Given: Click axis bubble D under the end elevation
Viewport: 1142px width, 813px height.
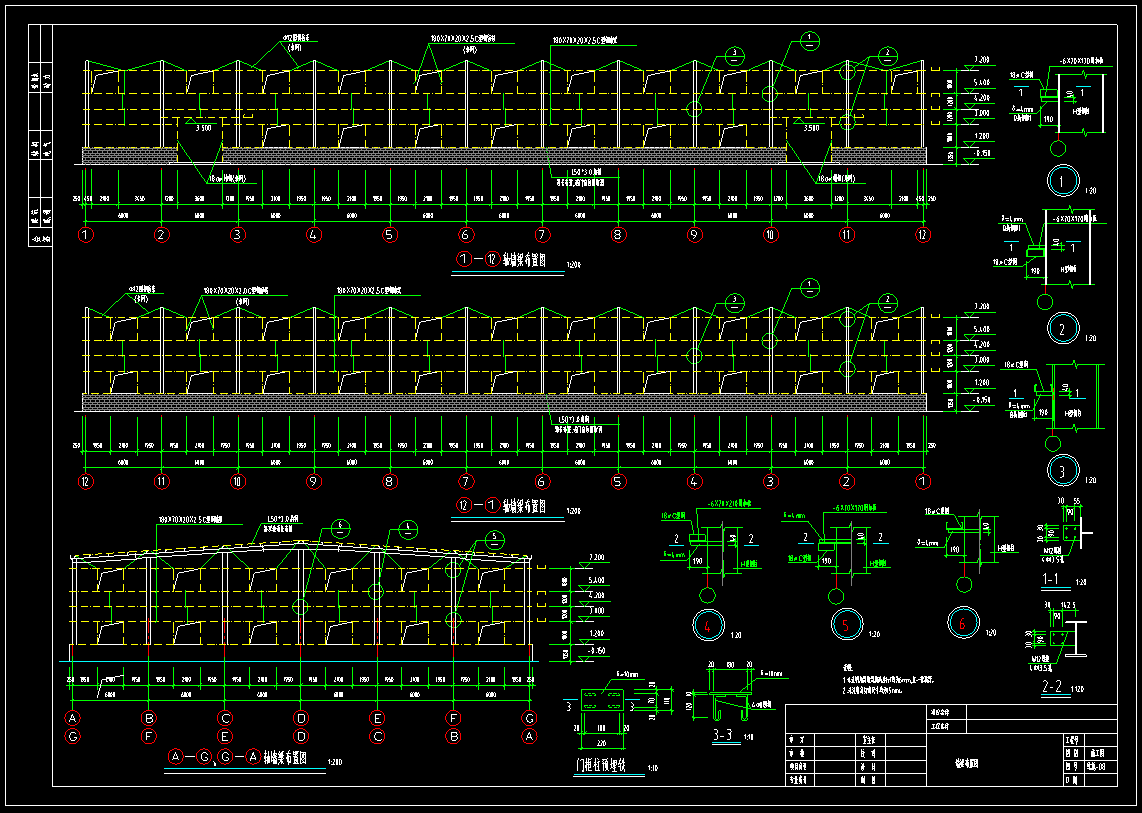Looking at the screenshot, I should click(x=301, y=717).
